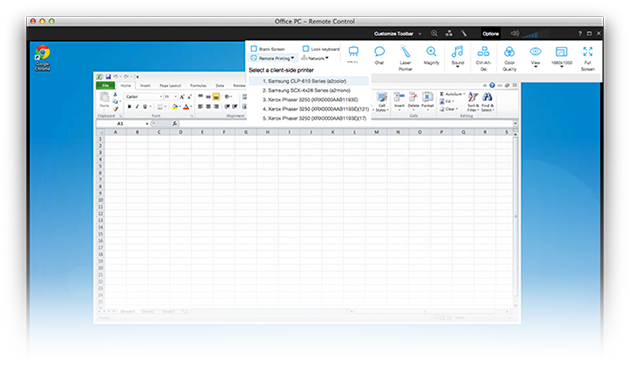Check the Lock keyboard option
This screenshot has height=368, width=630.
pos(305,49)
